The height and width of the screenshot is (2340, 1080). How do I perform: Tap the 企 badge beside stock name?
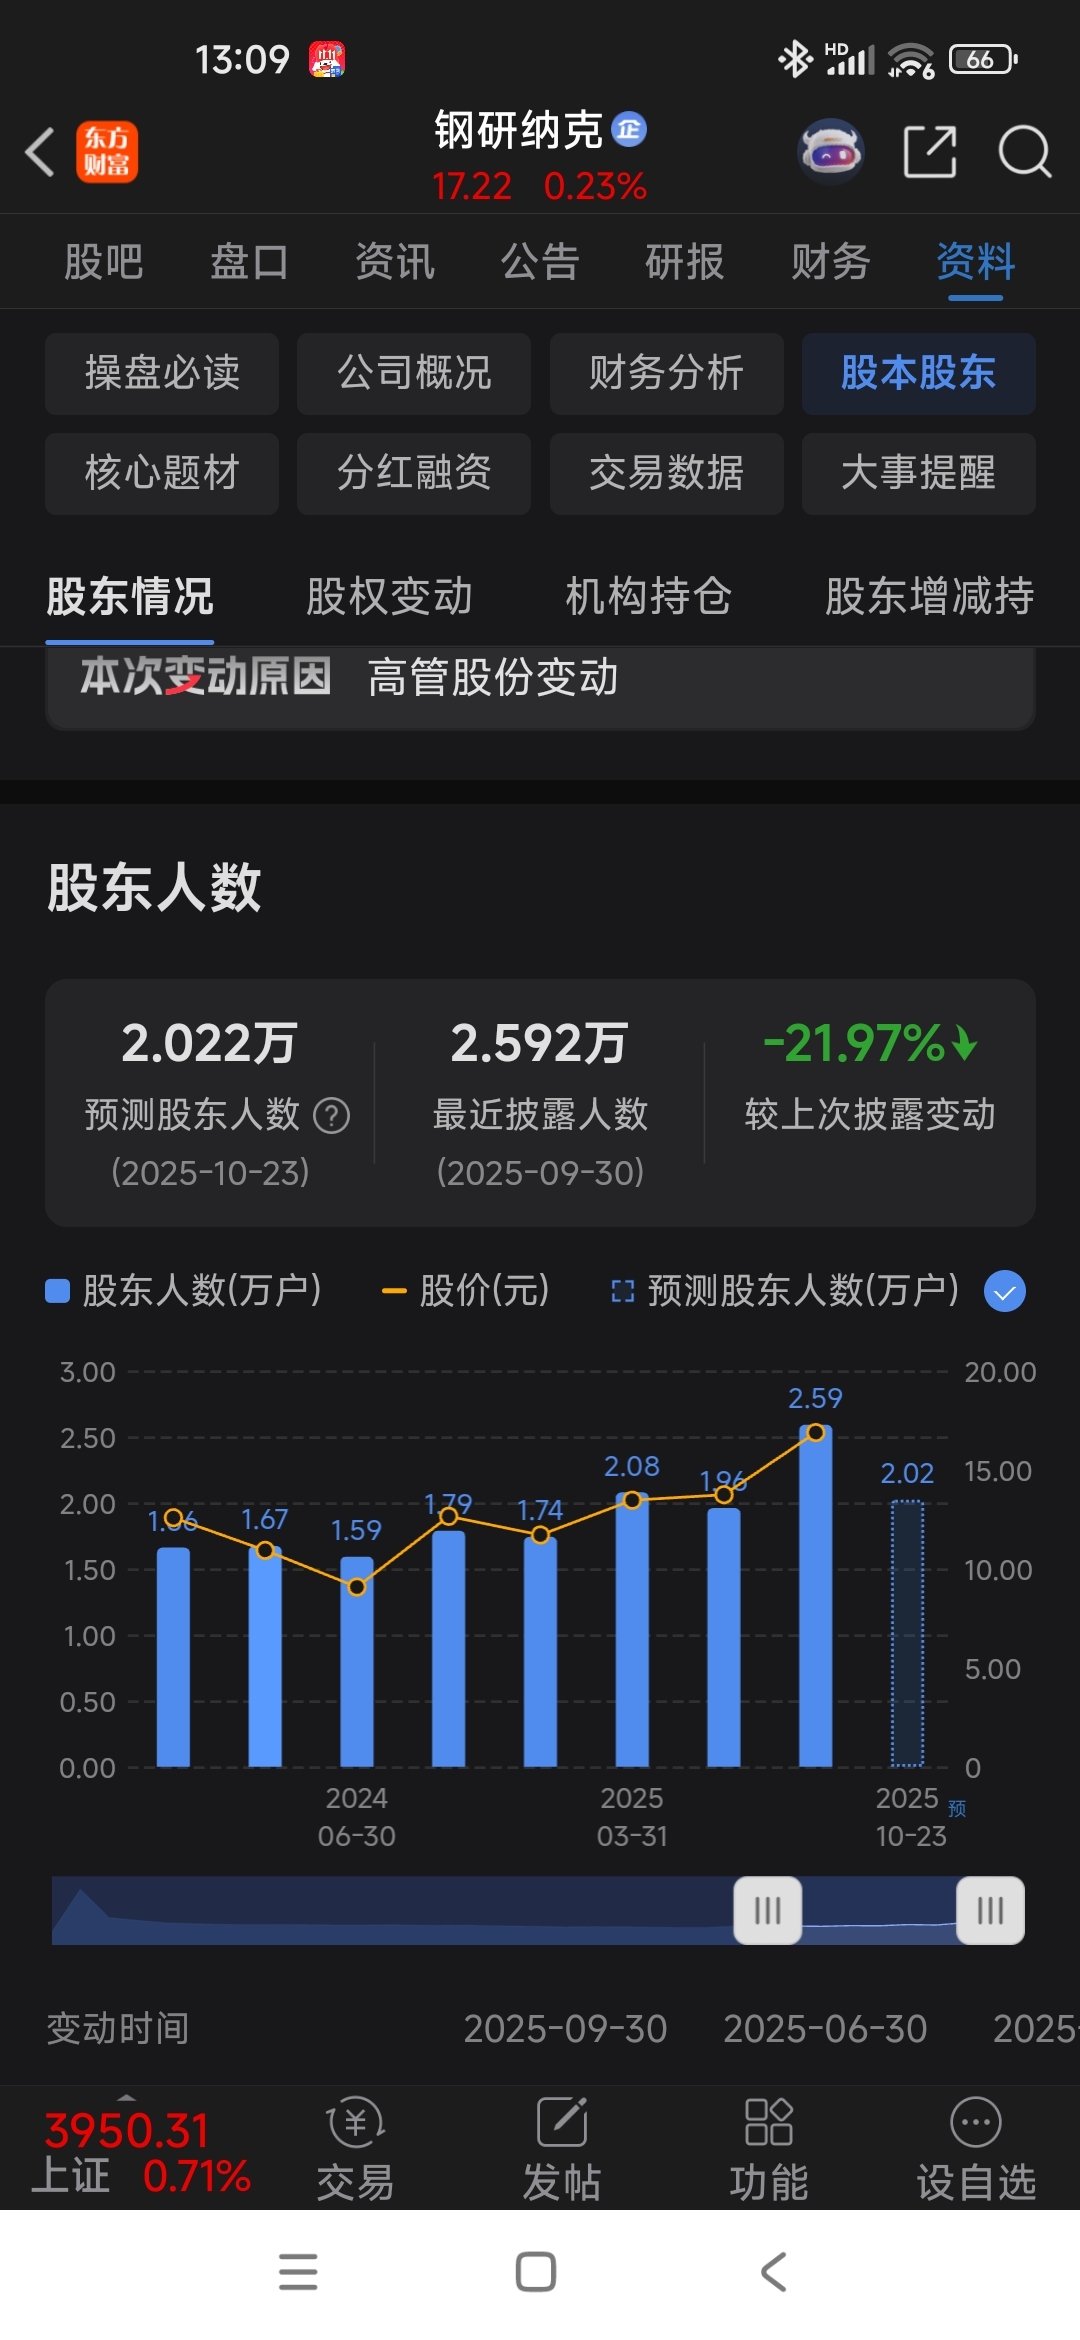click(629, 129)
